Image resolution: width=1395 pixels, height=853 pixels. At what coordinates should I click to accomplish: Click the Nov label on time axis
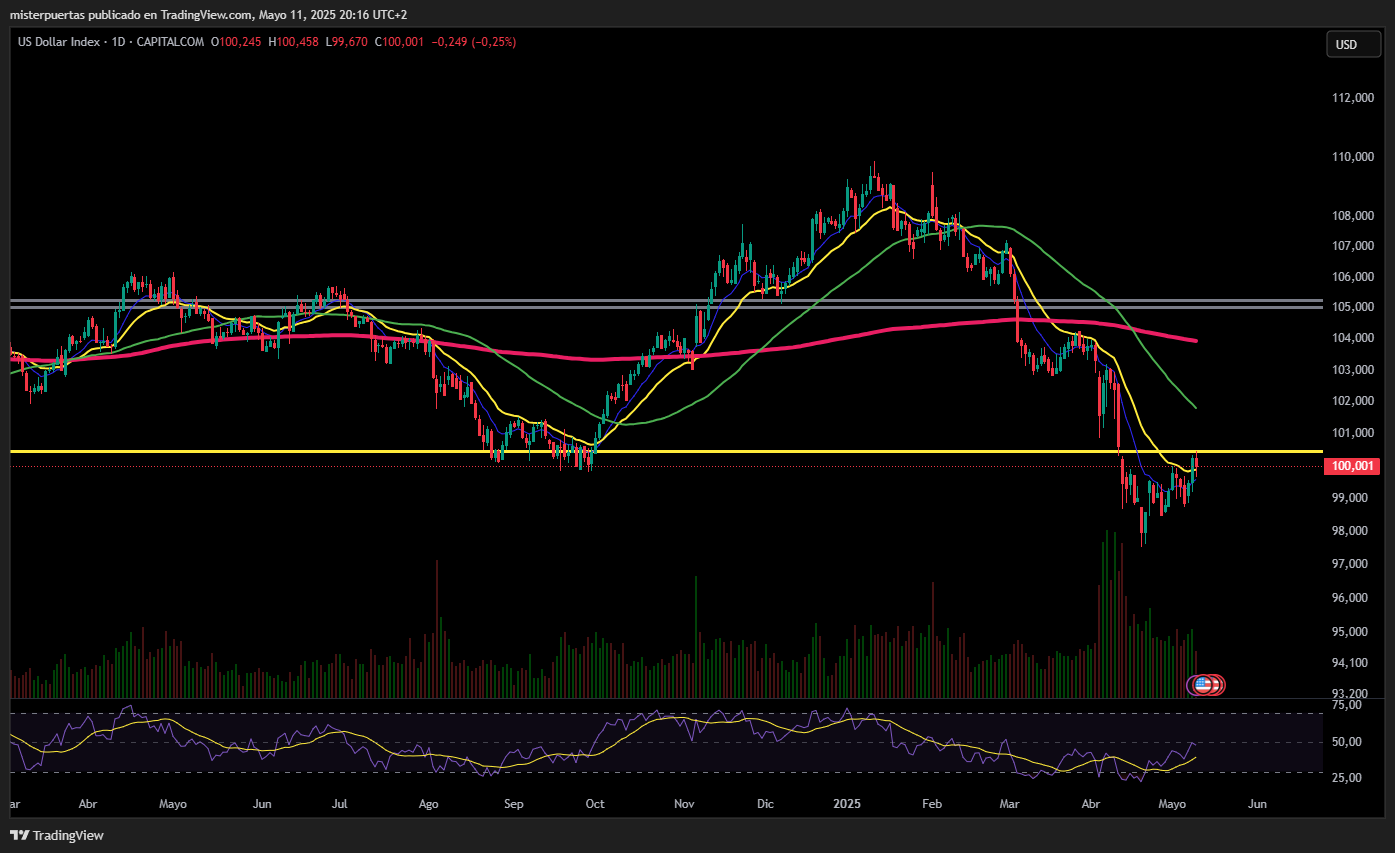[x=684, y=804]
